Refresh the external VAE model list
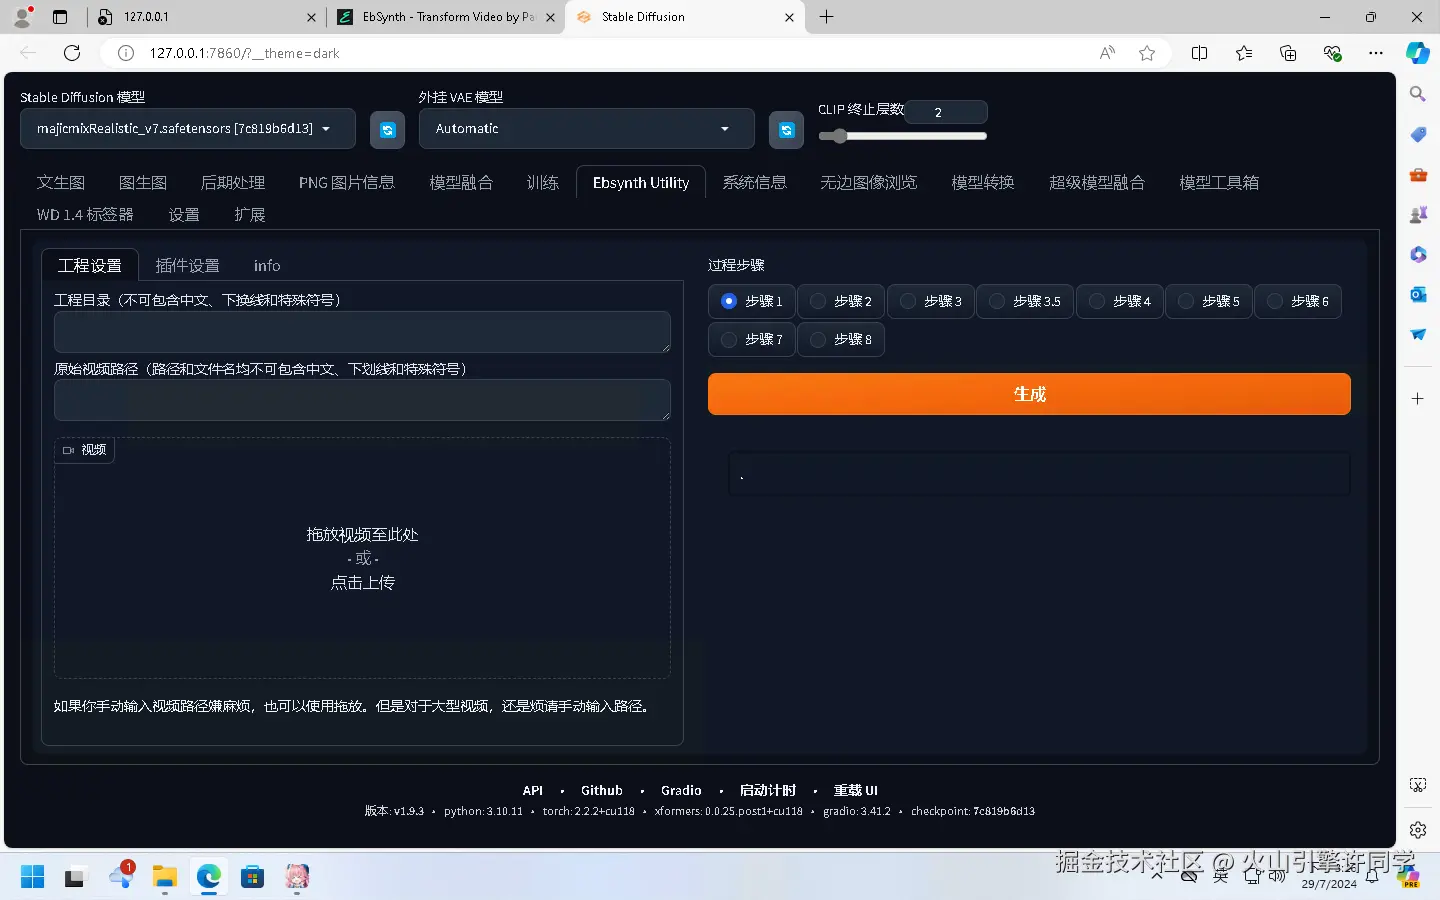Viewport: 1440px width, 900px height. (786, 129)
